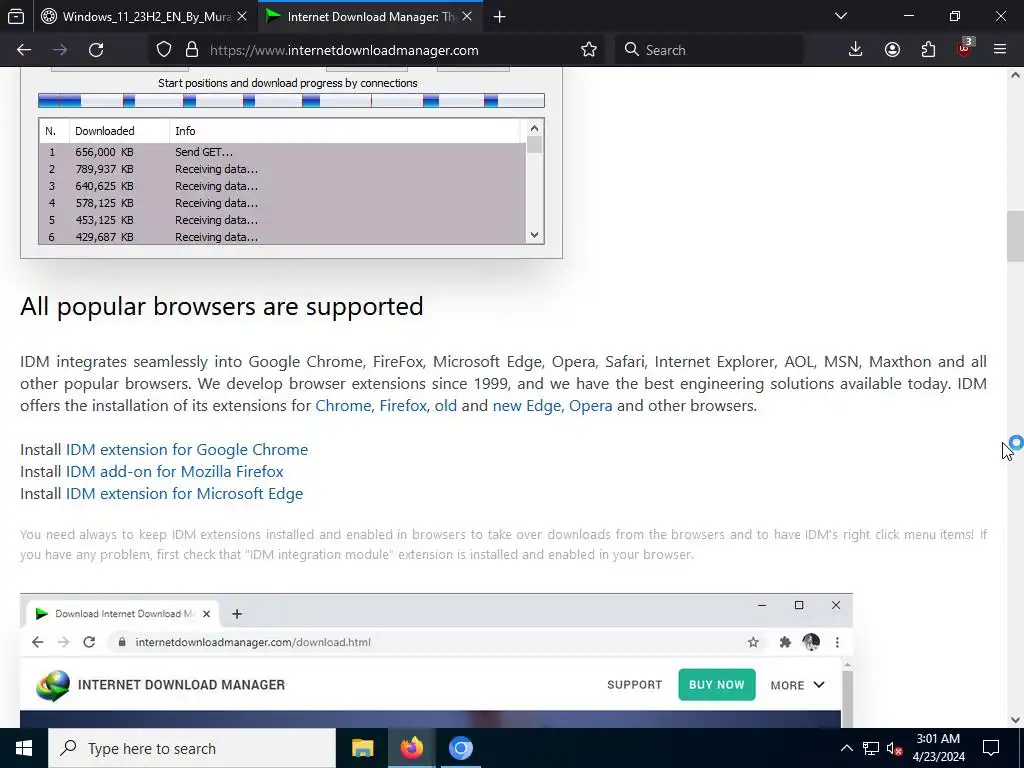Select connection row with 640,625 KB
The height and width of the screenshot is (768, 1024).
[283, 186]
